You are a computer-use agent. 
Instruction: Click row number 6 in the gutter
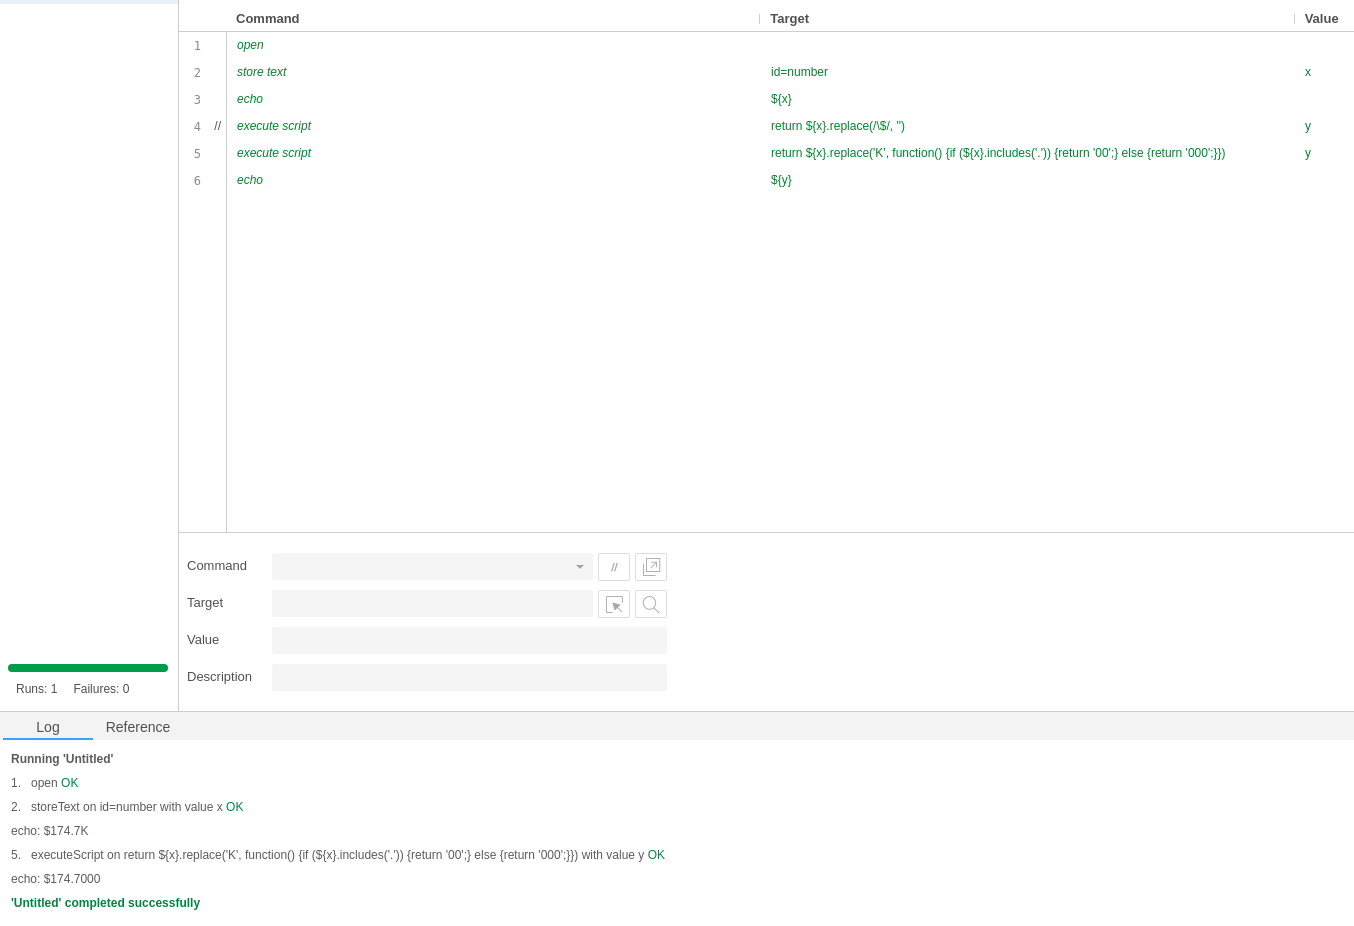coord(197,181)
